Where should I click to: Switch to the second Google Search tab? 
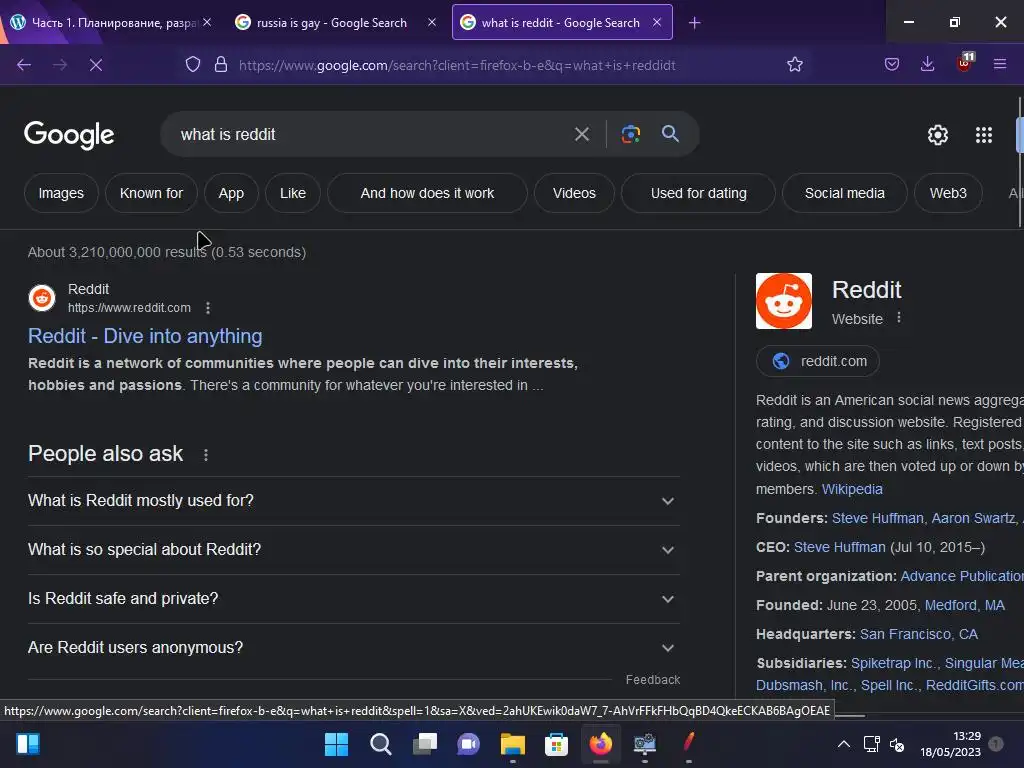330,23
